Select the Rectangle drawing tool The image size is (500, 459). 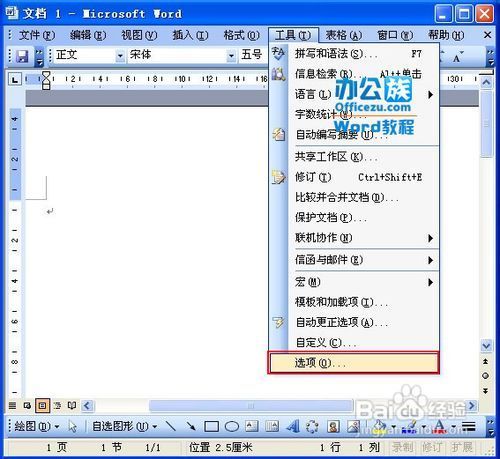pos(211,426)
